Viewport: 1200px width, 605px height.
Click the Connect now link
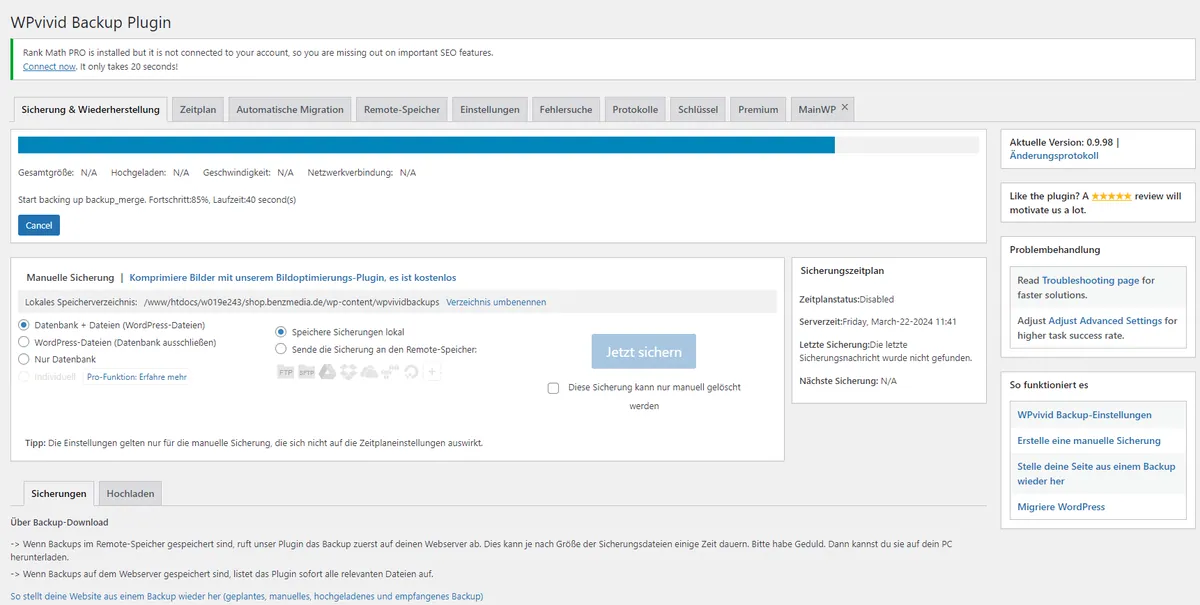(49, 66)
